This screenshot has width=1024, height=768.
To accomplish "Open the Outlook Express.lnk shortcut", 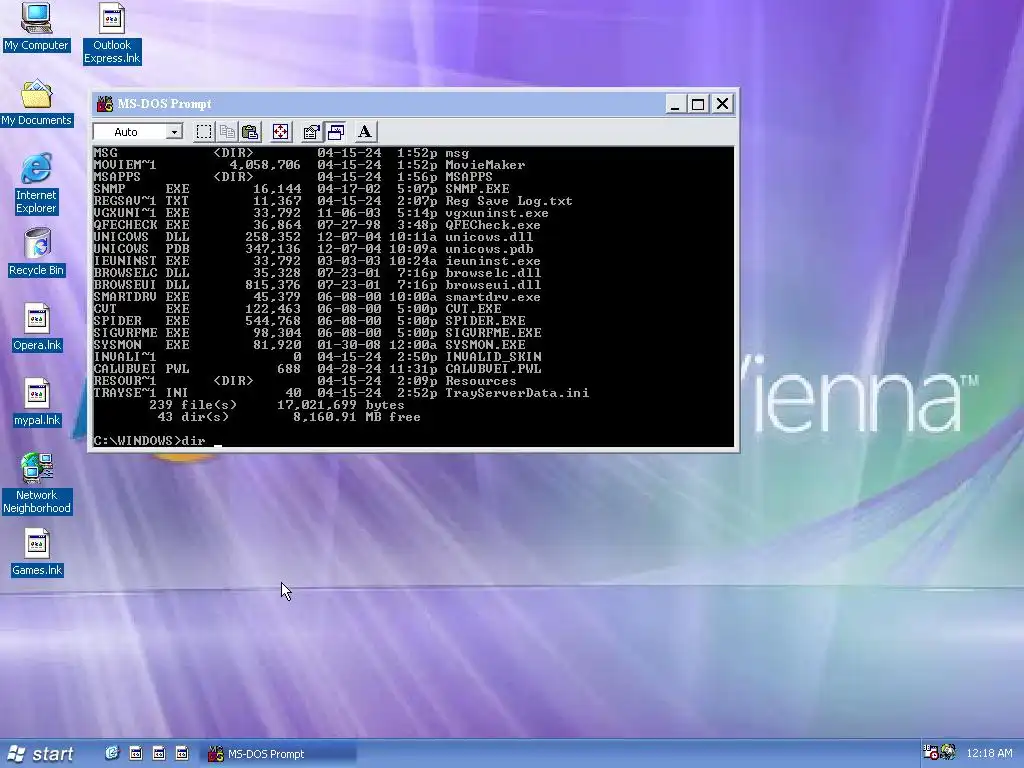I will tap(112, 33).
